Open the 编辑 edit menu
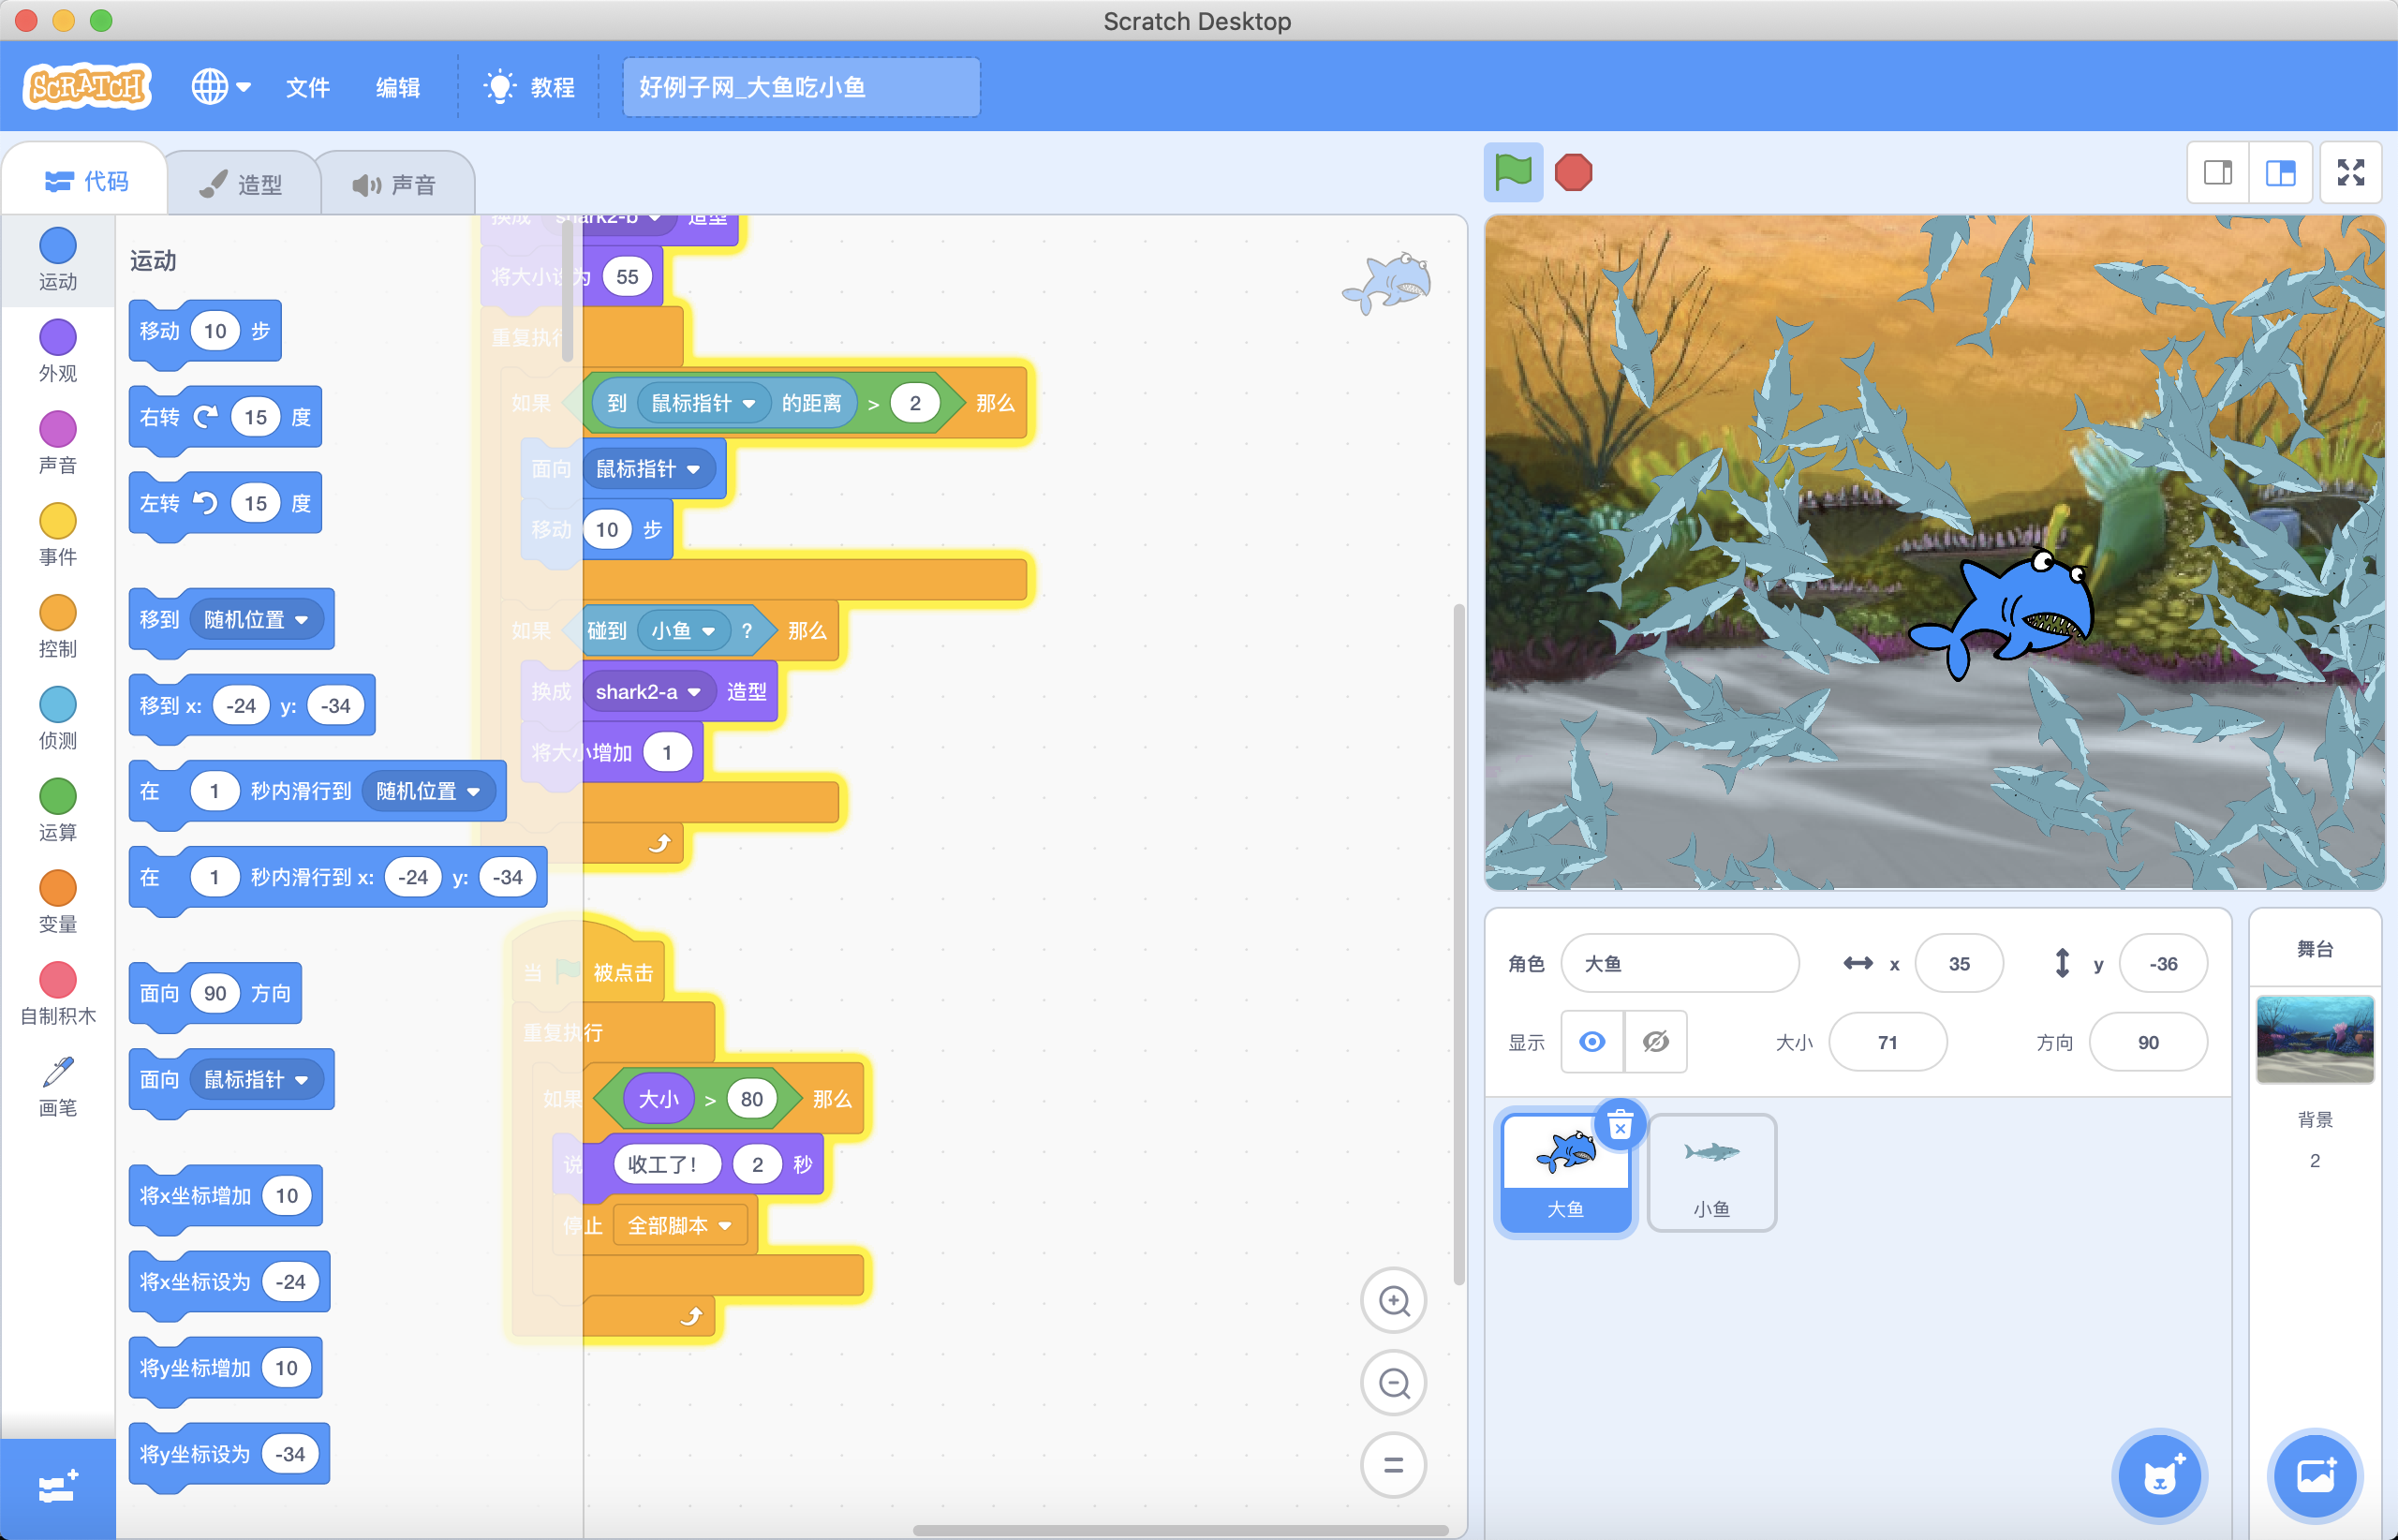The height and width of the screenshot is (1540, 2398). click(x=397, y=87)
